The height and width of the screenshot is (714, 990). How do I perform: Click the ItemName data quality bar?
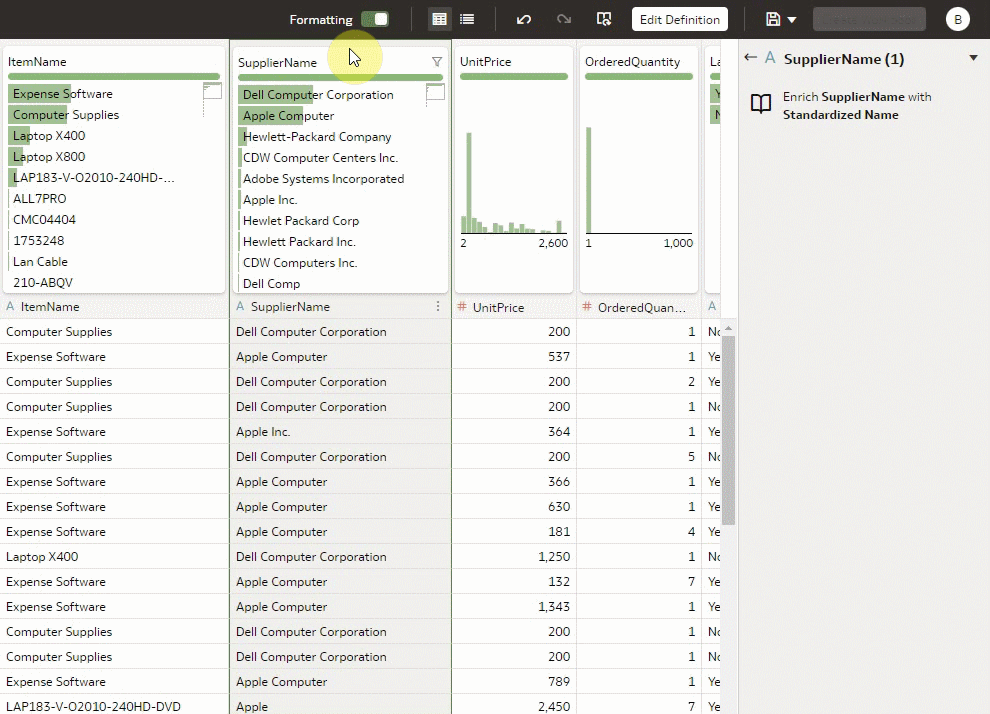tap(113, 76)
